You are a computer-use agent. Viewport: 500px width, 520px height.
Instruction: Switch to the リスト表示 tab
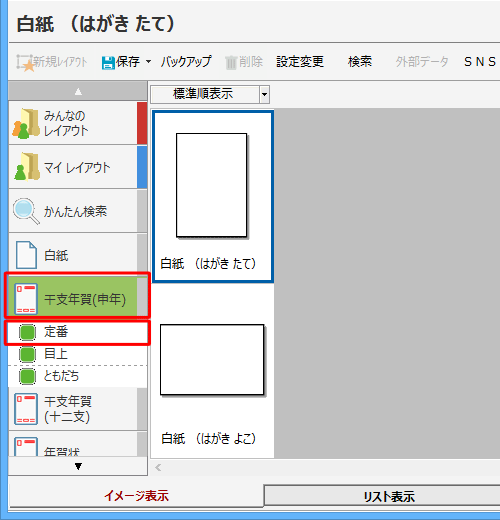click(x=389, y=497)
